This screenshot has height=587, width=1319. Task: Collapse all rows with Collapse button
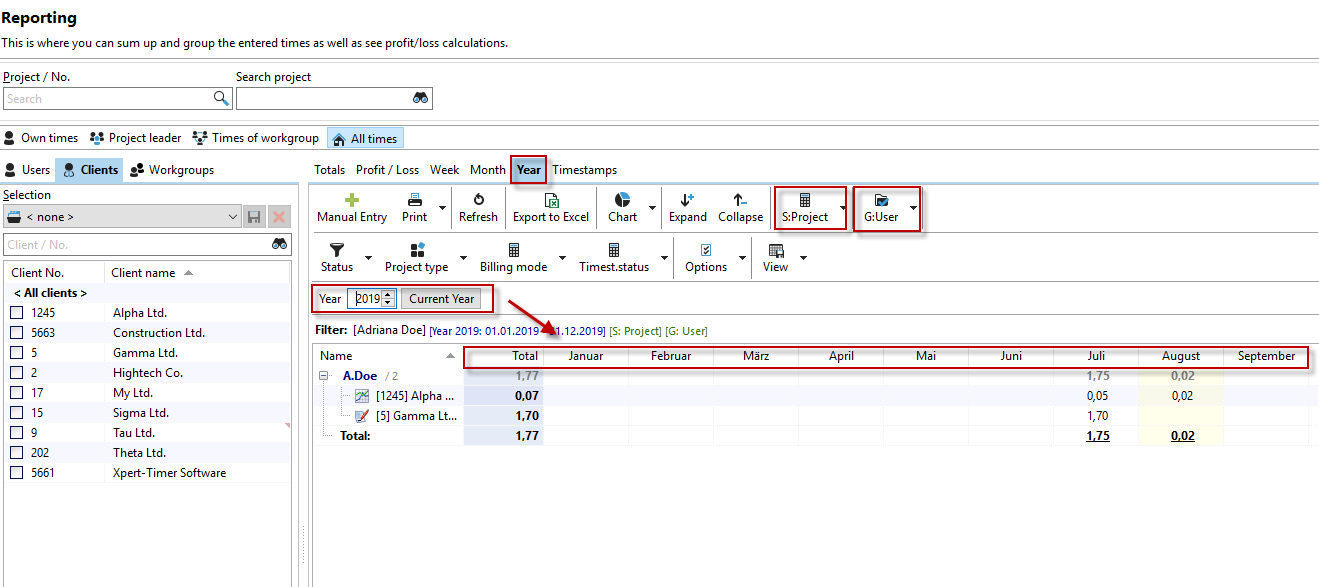[x=740, y=208]
